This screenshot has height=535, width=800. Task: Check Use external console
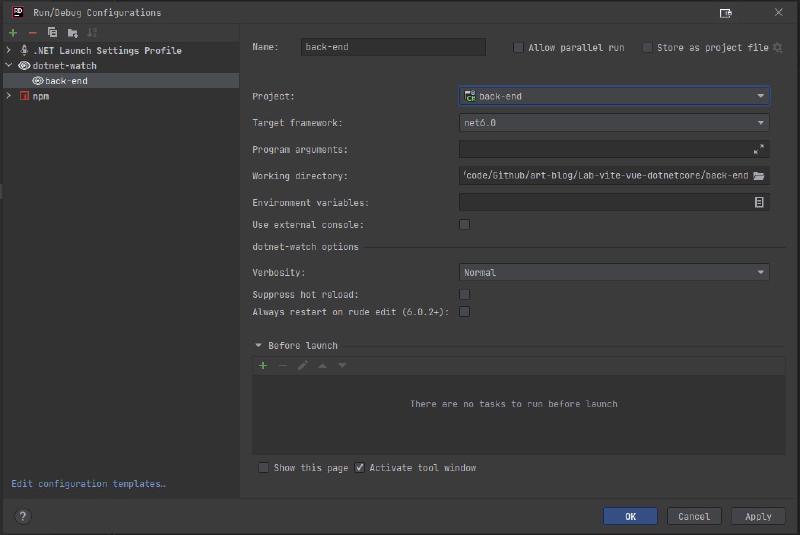pyautogui.click(x=464, y=225)
